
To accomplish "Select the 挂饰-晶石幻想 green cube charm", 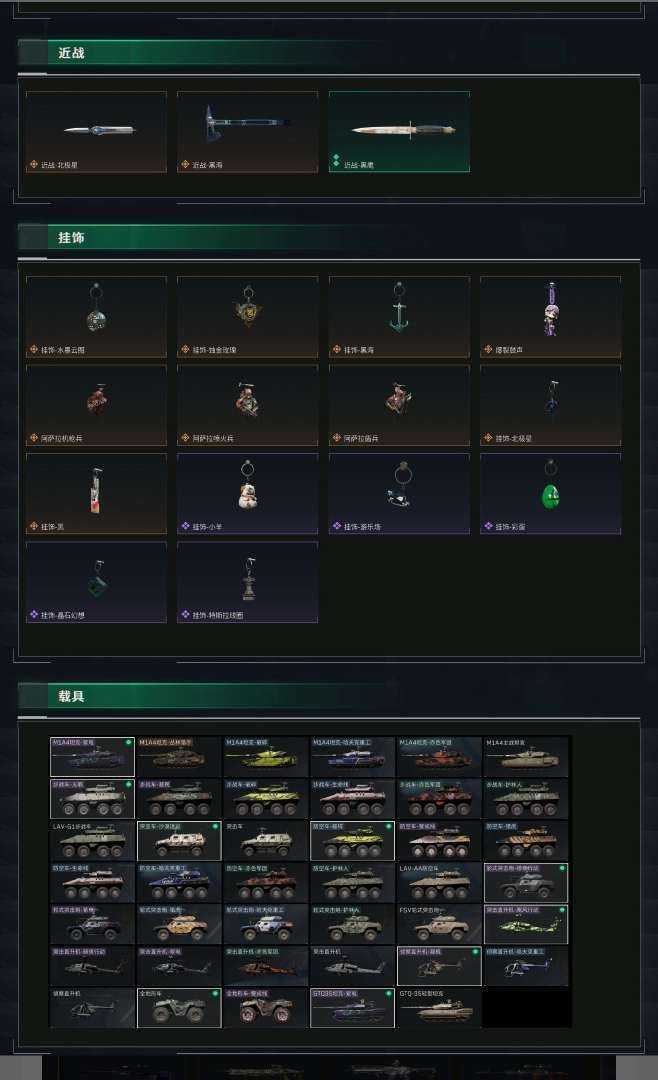I will click(96, 582).
